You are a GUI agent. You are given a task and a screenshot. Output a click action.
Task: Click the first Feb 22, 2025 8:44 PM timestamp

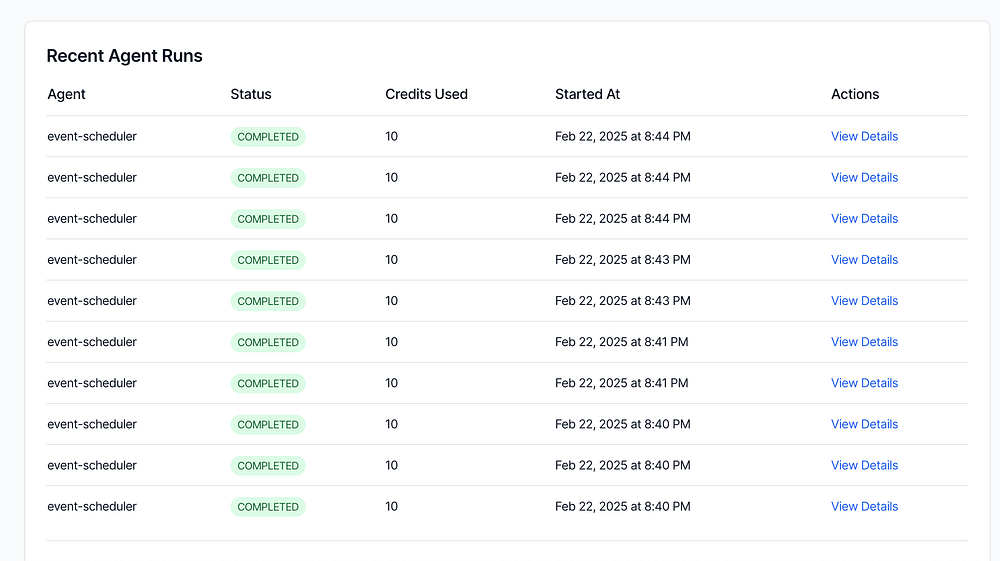(622, 136)
